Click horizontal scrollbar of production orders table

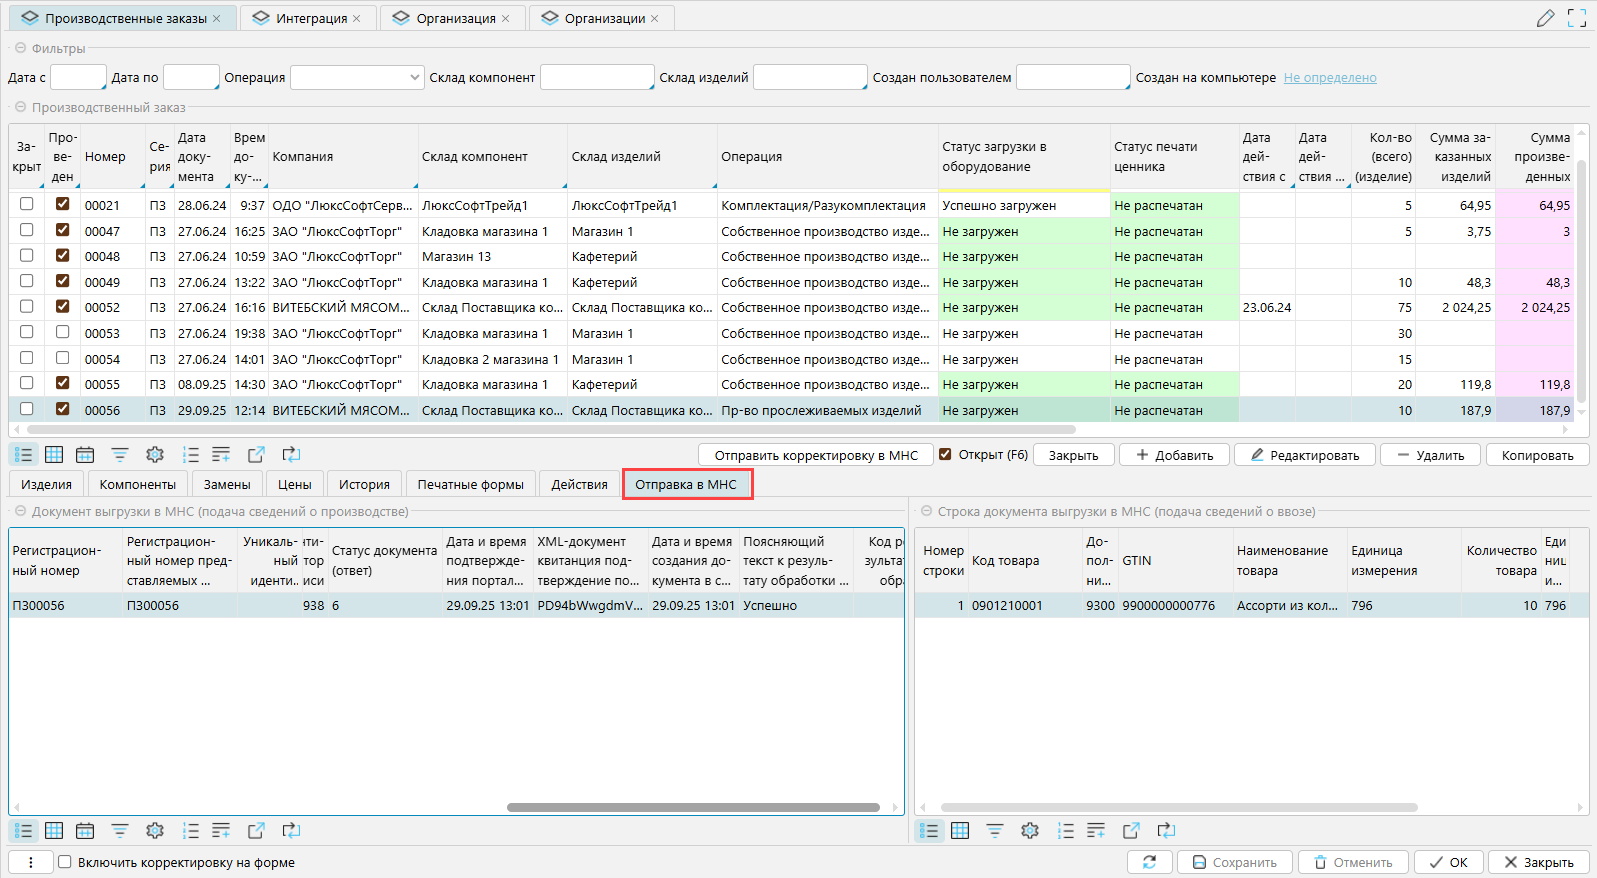click(x=550, y=430)
